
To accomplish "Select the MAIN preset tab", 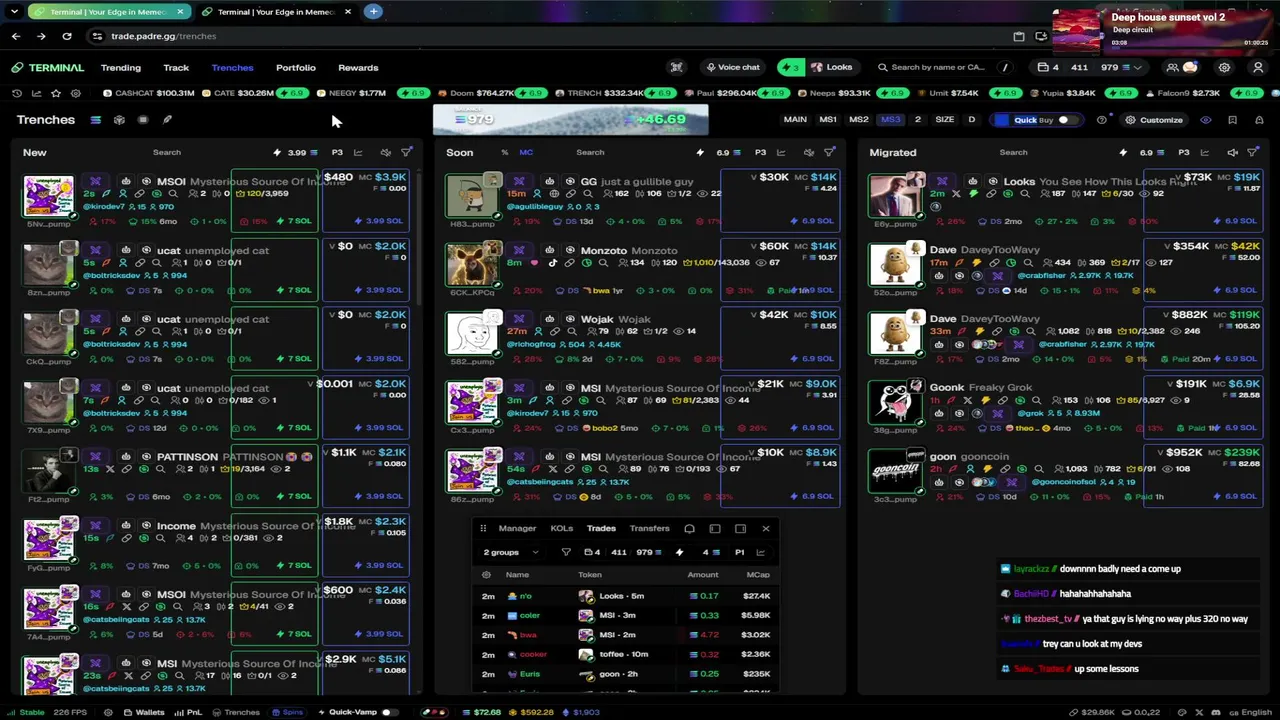I will [795, 120].
